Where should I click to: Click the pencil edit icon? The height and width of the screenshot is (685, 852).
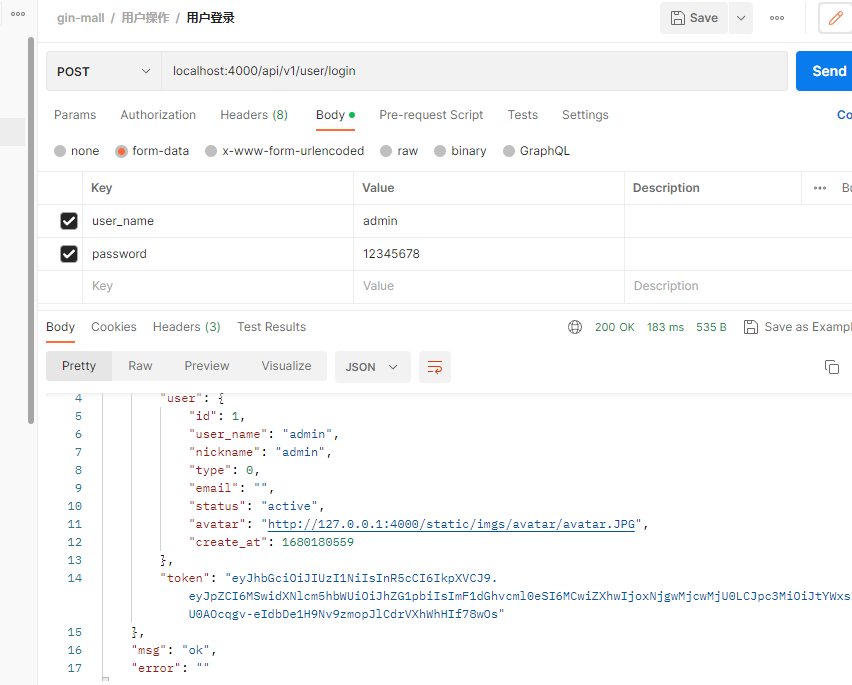coord(836,18)
